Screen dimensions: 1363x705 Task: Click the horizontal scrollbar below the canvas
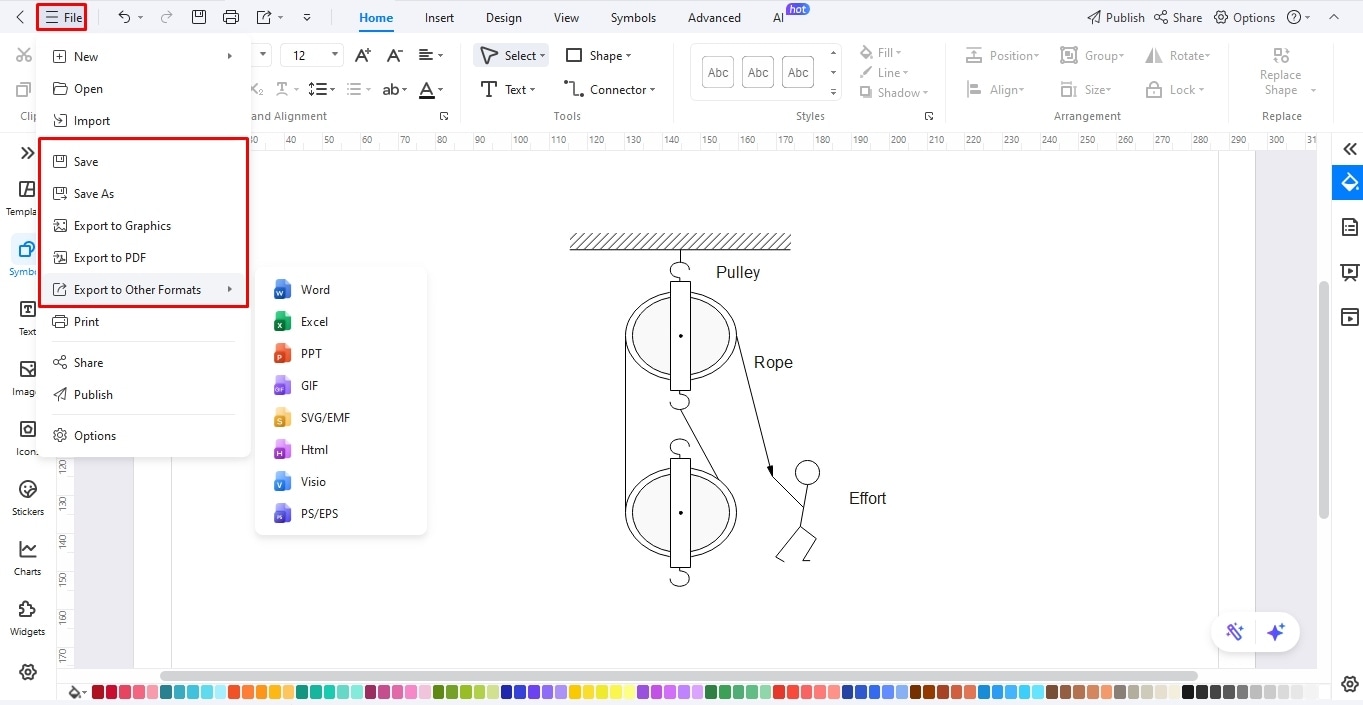coord(678,676)
